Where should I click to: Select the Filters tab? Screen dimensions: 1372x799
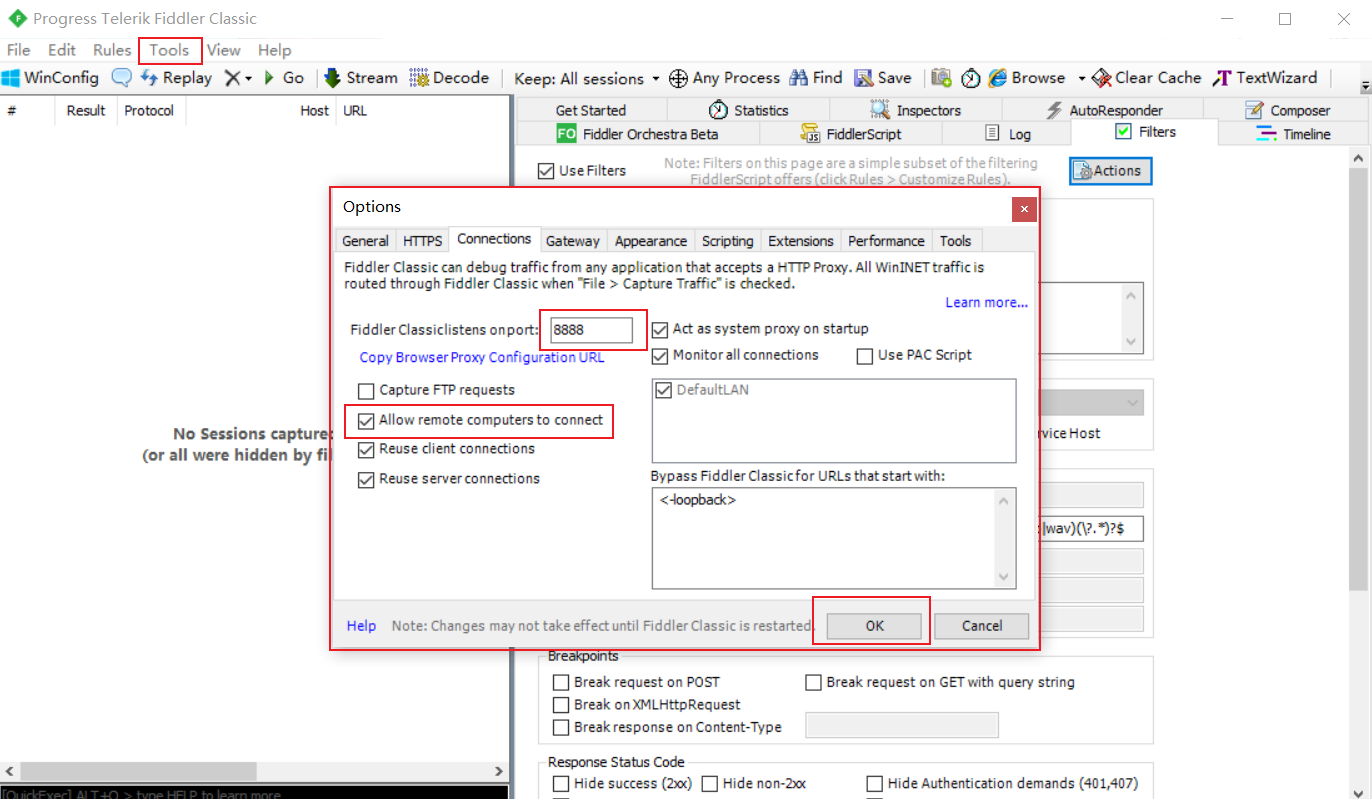(1145, 132)
